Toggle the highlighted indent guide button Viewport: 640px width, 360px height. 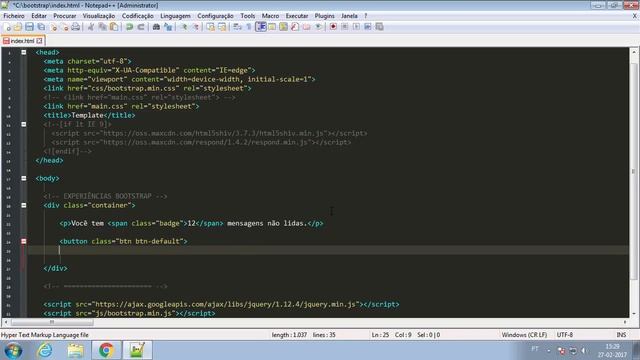[x=260, y=27]
